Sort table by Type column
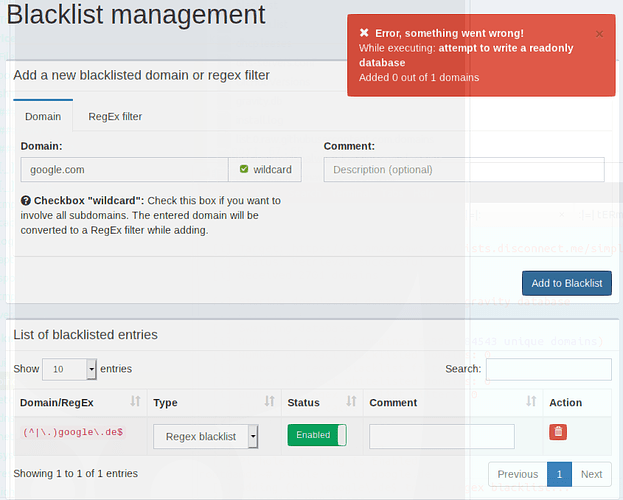This screenshot has height=500, width=623. pyautogui.click(x=269, y=402)
